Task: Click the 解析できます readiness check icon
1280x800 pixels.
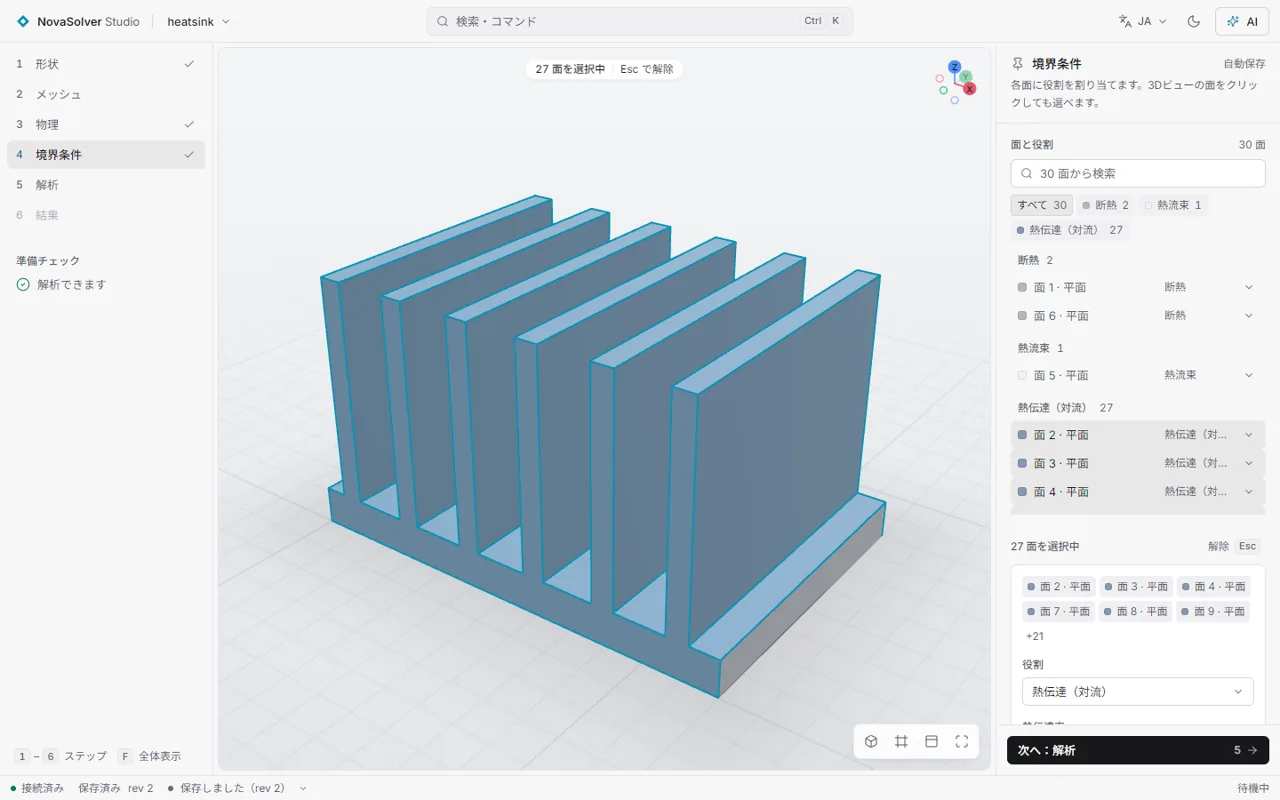Action: click(23, 284)
